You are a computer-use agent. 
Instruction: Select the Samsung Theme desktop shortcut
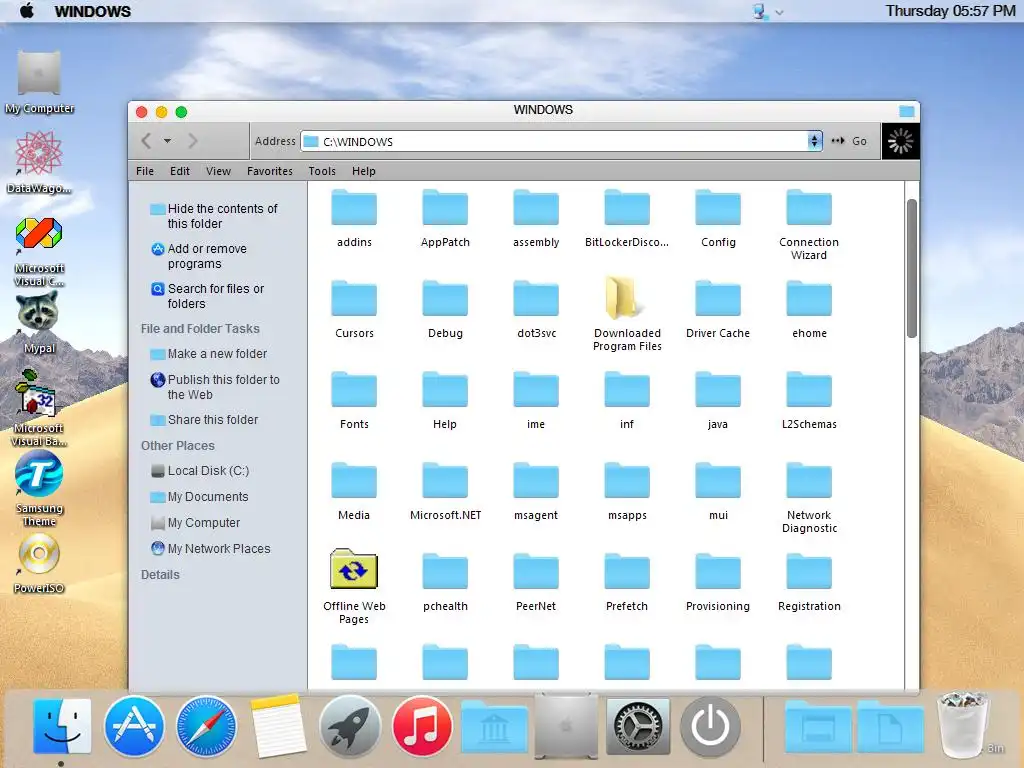(x=39, y=490)
